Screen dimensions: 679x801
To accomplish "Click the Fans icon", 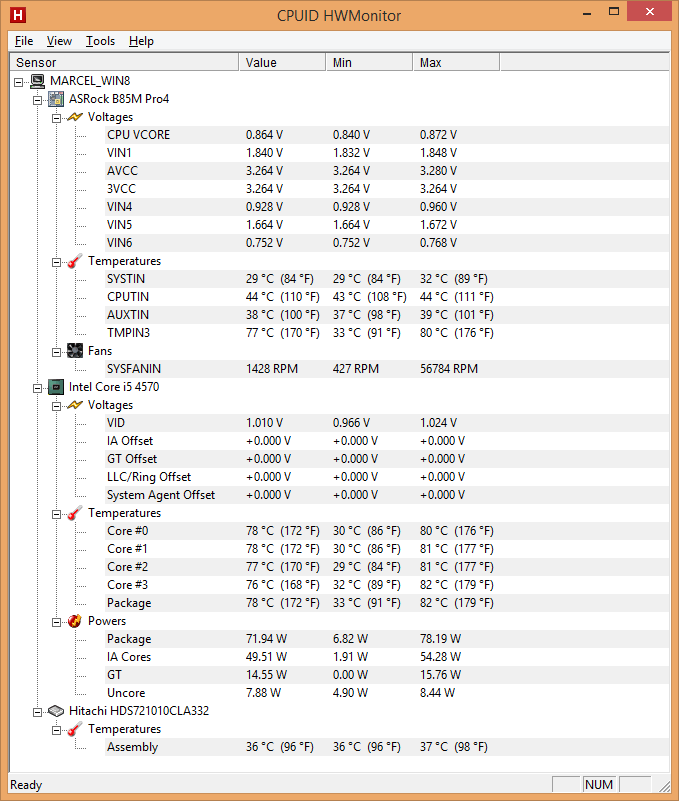I will pos(75,351).
